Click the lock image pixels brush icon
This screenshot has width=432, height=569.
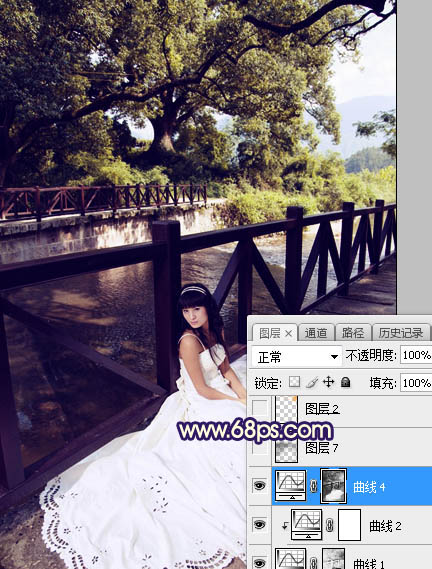point(312,382)
